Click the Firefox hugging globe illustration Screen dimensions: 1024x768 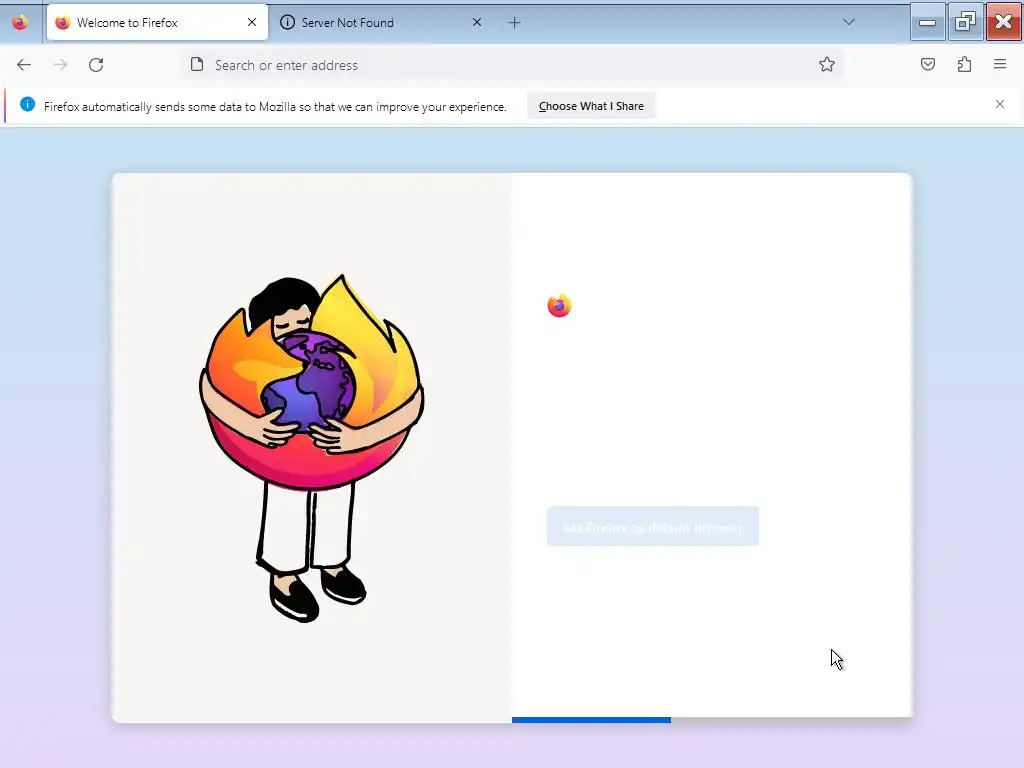point(312,448)
